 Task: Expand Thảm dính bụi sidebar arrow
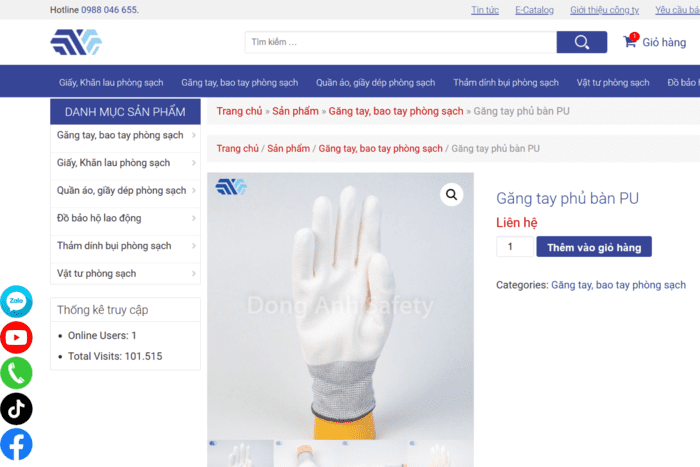click(x=194, y=246)
